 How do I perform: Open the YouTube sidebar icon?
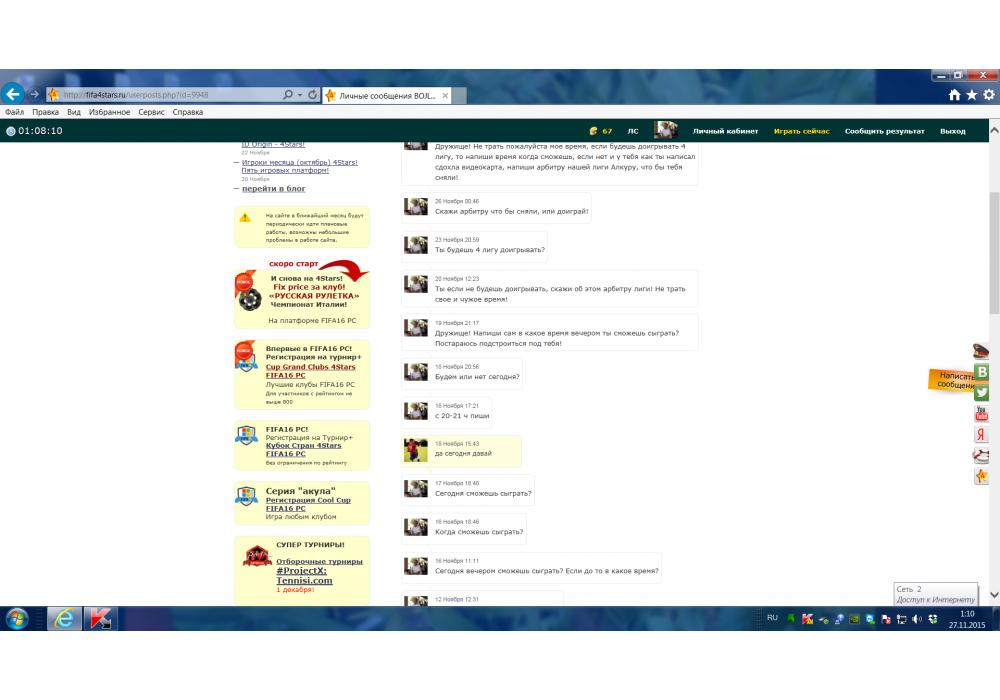pos(982,414)
